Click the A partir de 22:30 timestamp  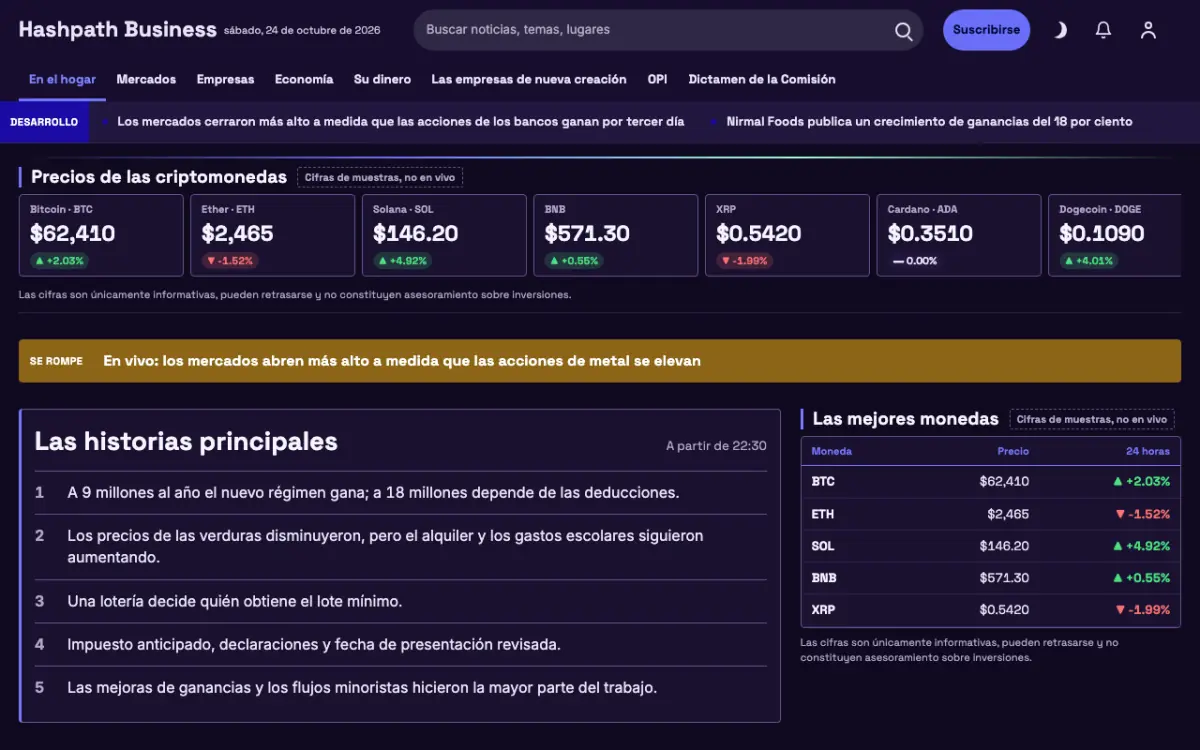[x=717, y=446]
